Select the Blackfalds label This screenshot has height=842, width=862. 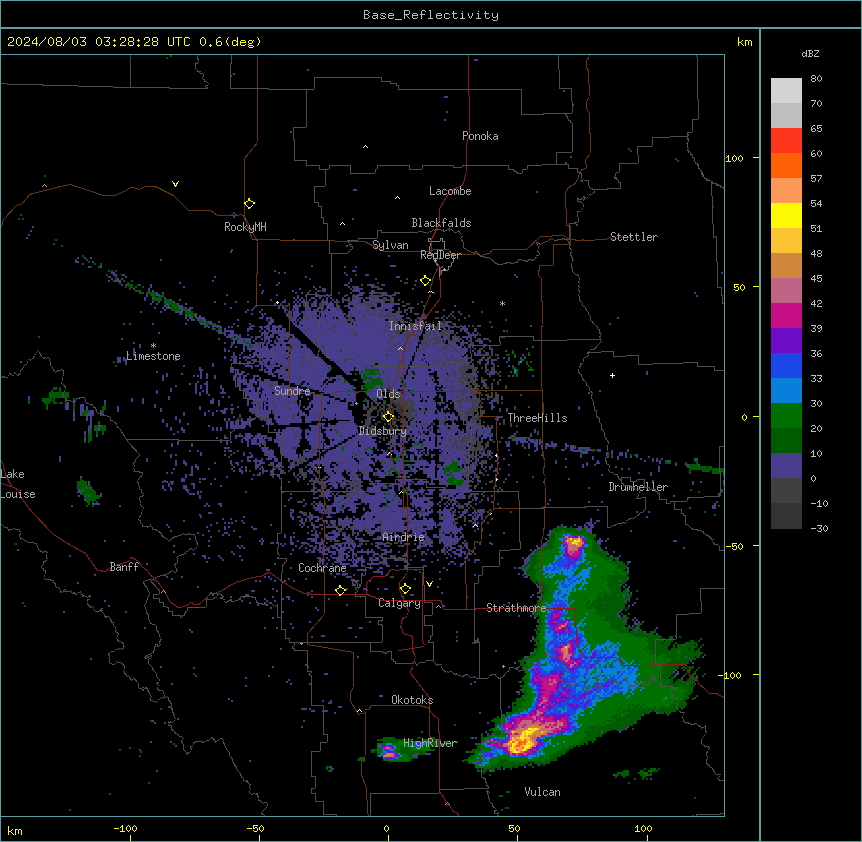coord(441,223)
